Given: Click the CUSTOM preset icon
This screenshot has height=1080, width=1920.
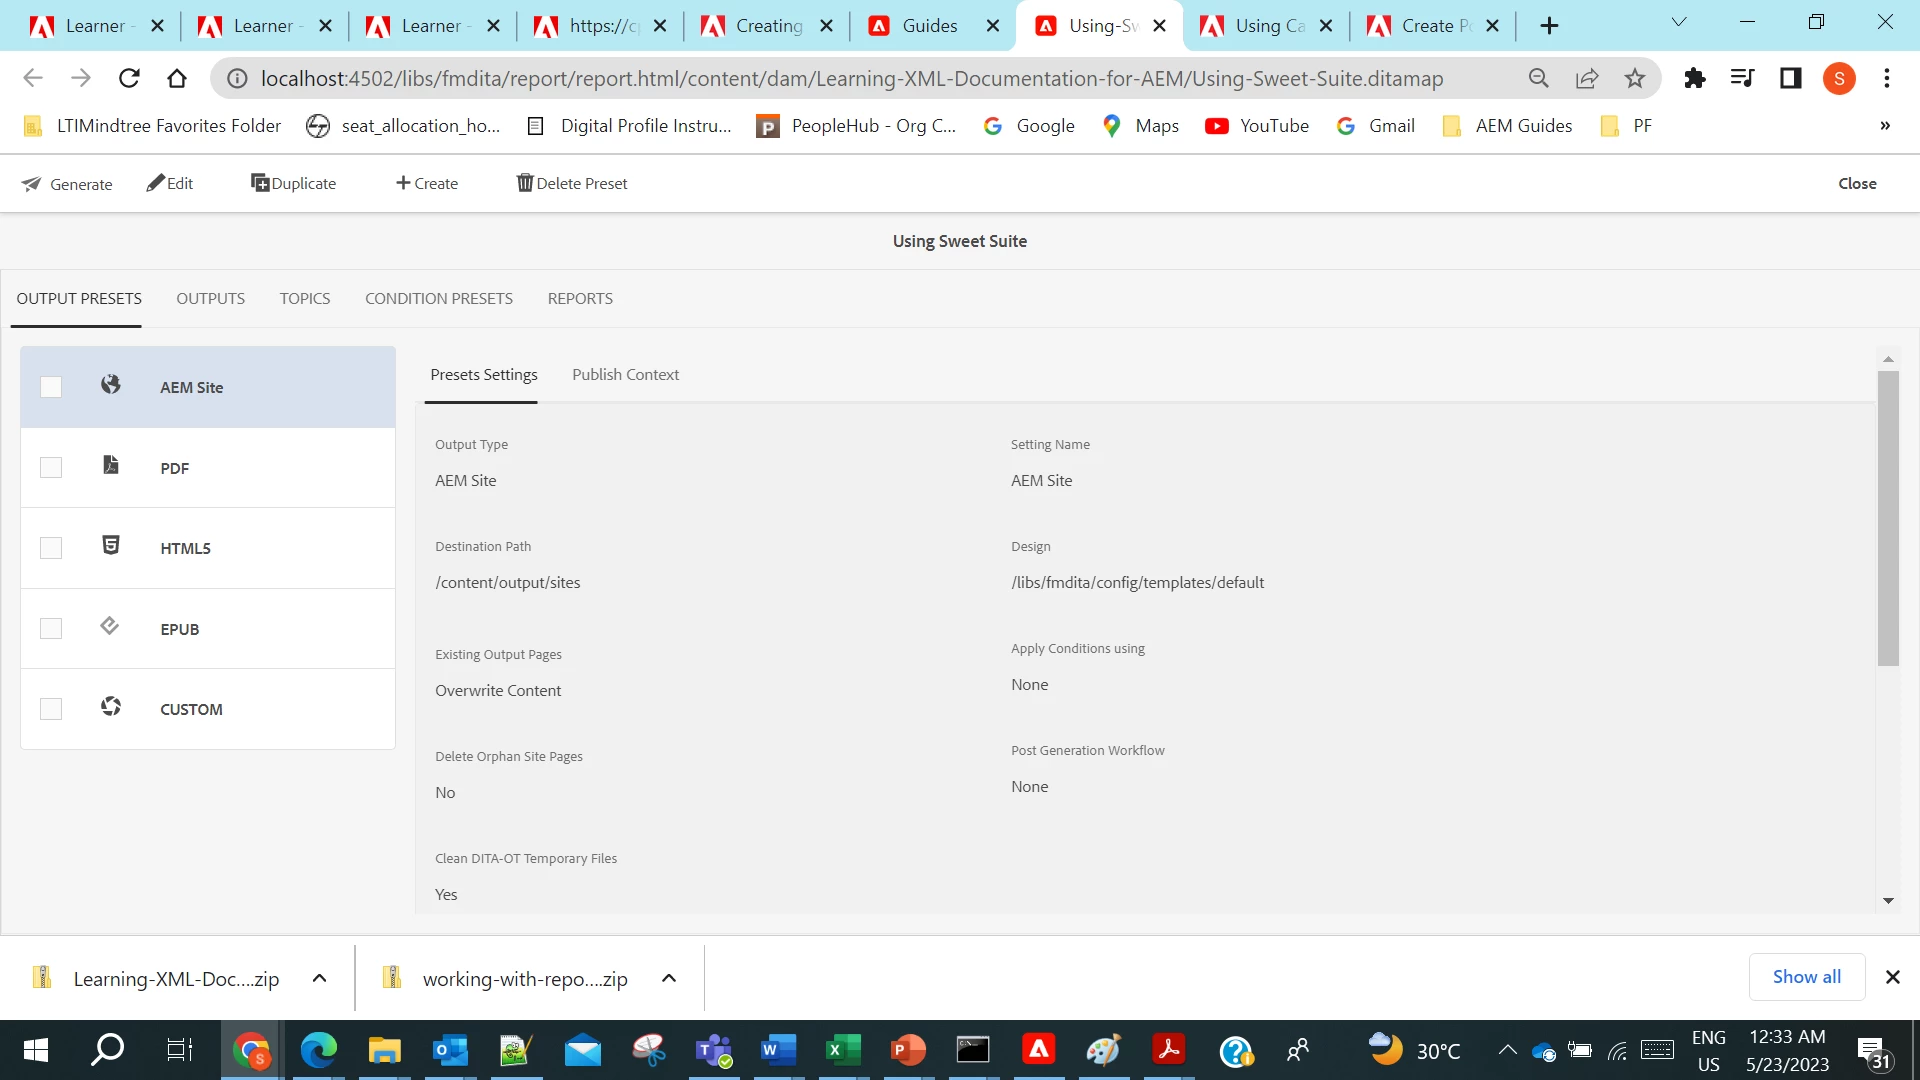Looking at the screenshot, I should click(111, 707).
